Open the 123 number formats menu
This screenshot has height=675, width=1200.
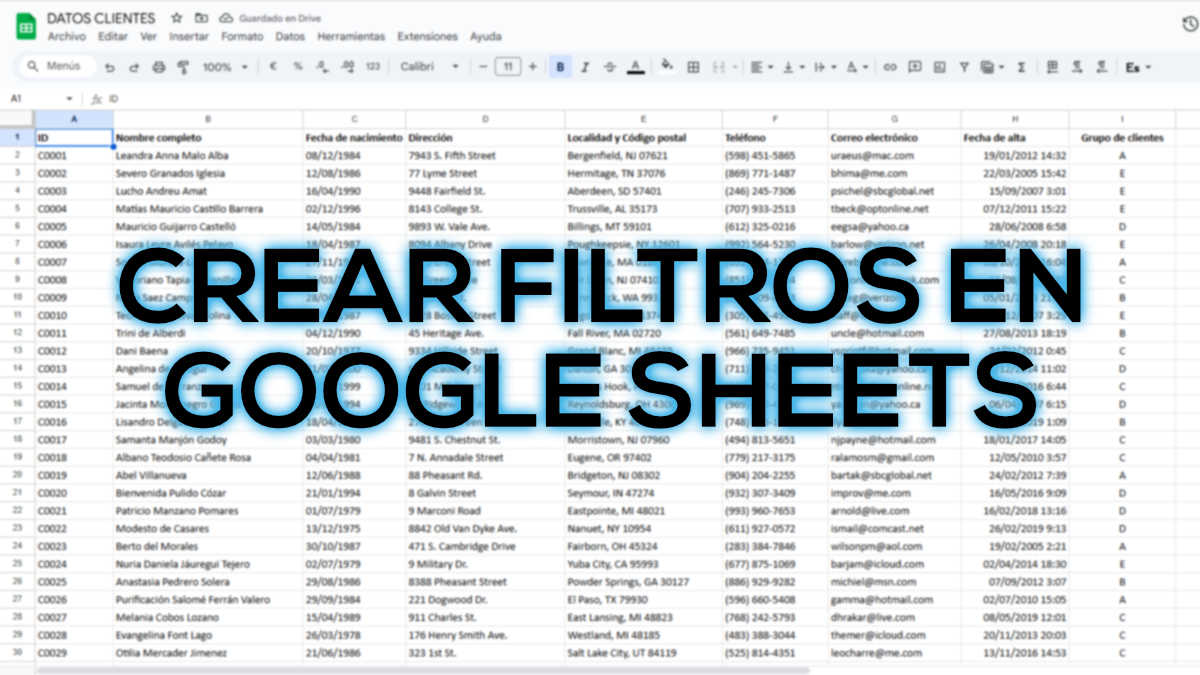[373, 67]
